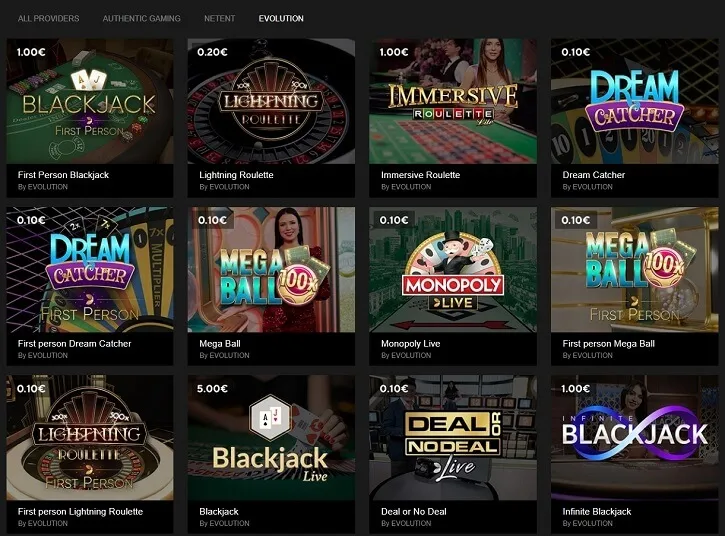Select First Person Mega Ball thumbnail
Image resolution: width=725 pixels, height=536 pixels.
[635, 270]
